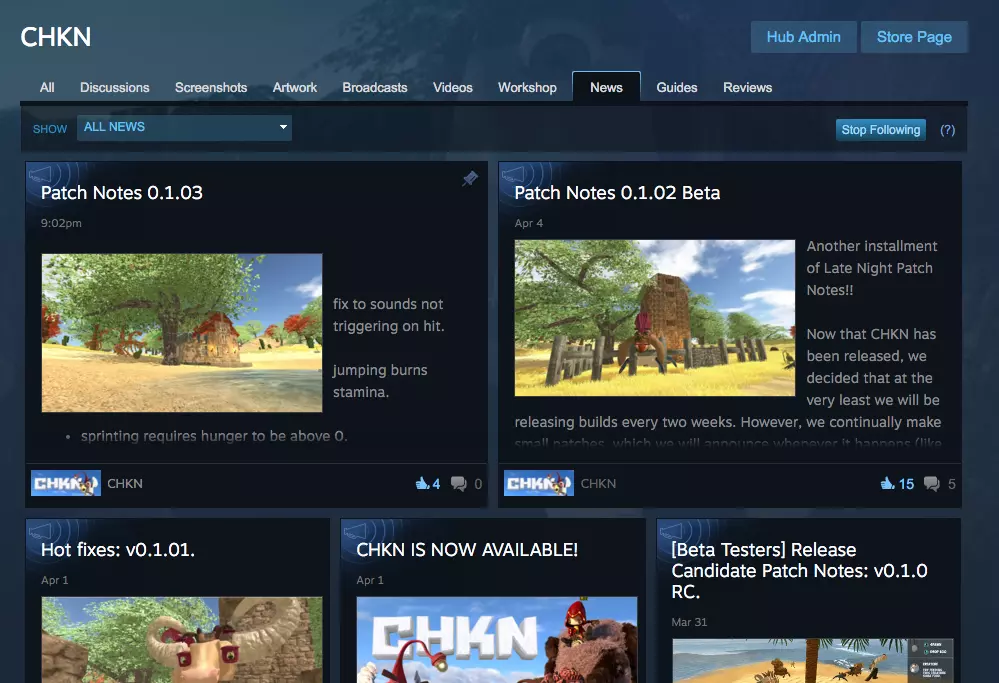This screenshot has width=999, height=683.
Task: Click megaphone icon on Hot fixes v0.1.01 card
Action: 40,530
